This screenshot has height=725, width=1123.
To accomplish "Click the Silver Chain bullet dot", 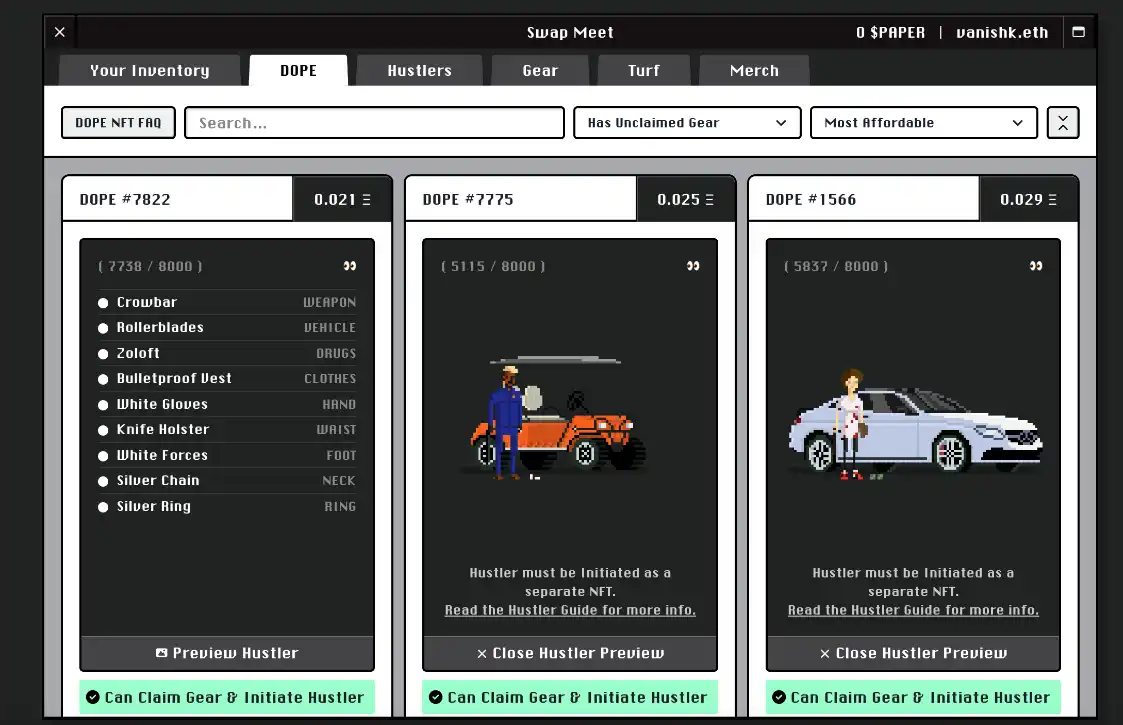I will 103,481.
